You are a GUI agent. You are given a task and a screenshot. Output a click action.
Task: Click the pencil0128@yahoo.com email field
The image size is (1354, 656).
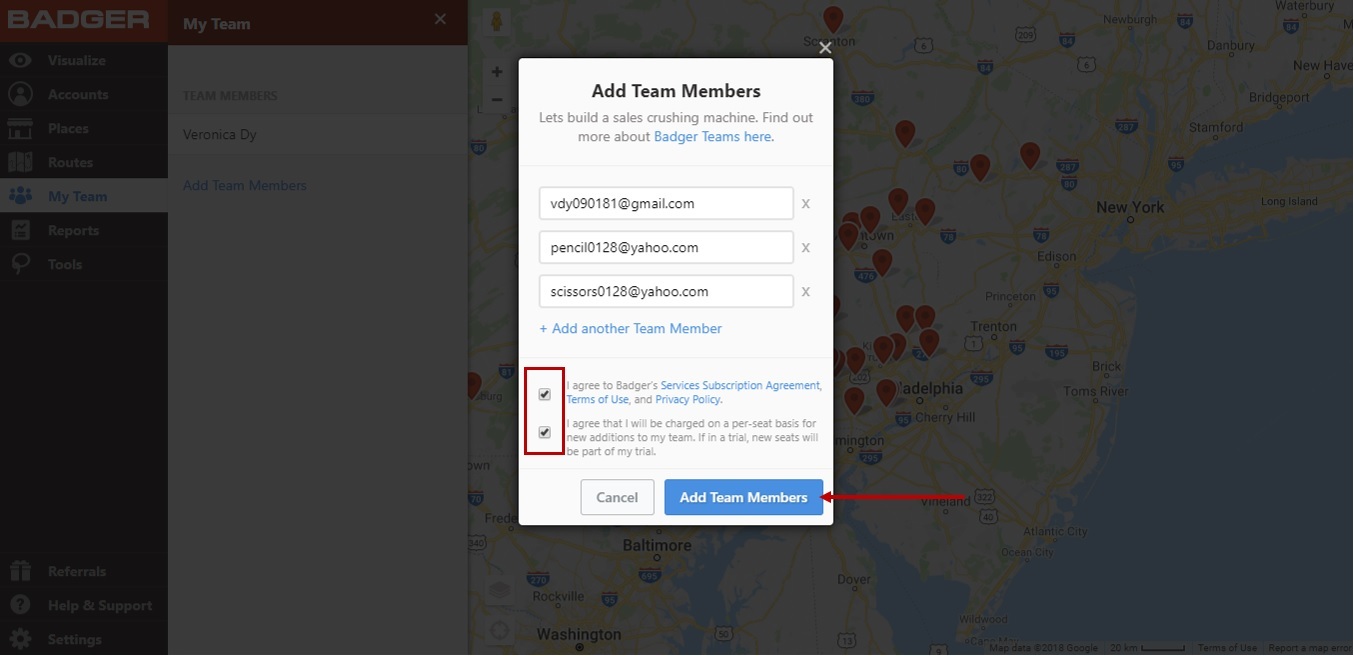(666, 247)
